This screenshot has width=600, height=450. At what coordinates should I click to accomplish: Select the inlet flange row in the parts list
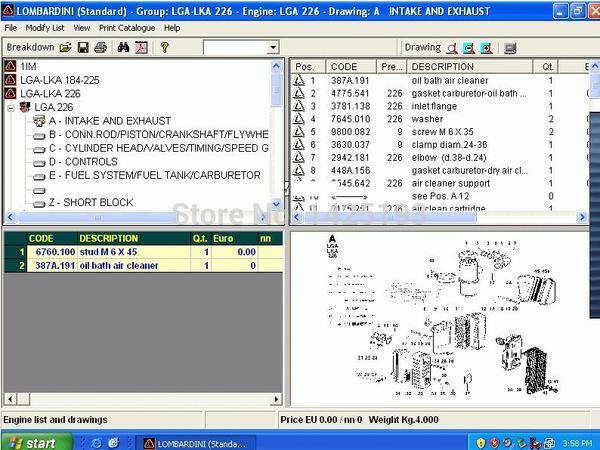(440, 106)
